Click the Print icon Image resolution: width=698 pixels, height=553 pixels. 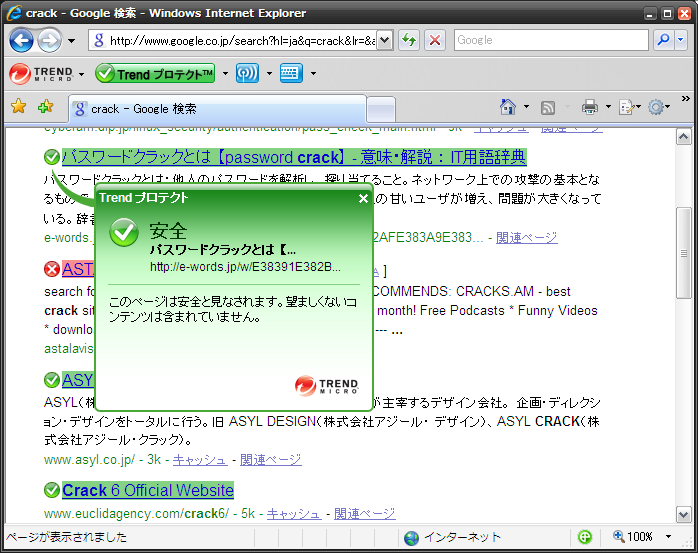click(x=590, y=107)
